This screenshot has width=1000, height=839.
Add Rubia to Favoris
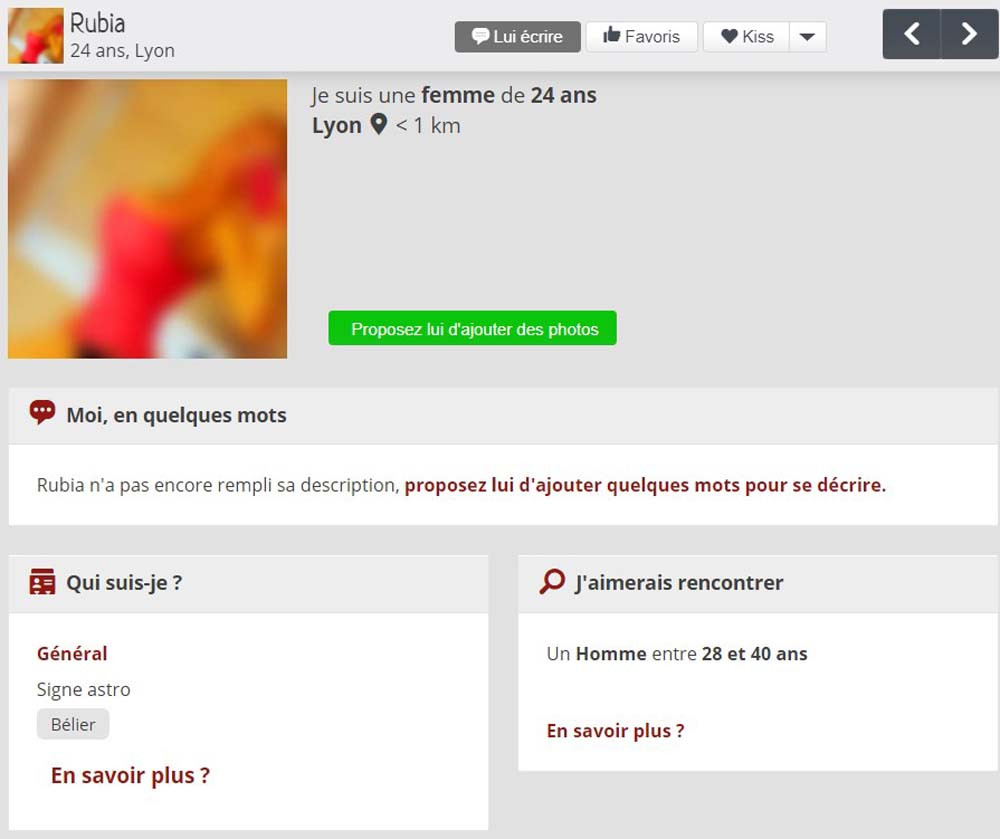(x=642, y=37)
